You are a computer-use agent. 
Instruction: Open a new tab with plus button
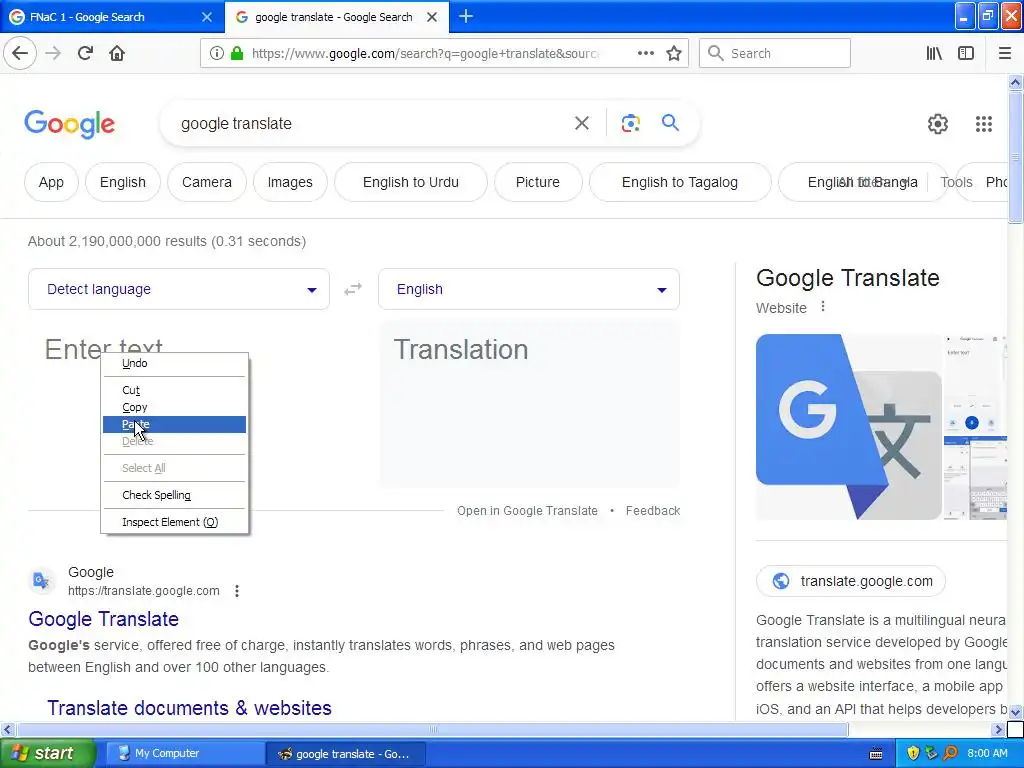466,16
